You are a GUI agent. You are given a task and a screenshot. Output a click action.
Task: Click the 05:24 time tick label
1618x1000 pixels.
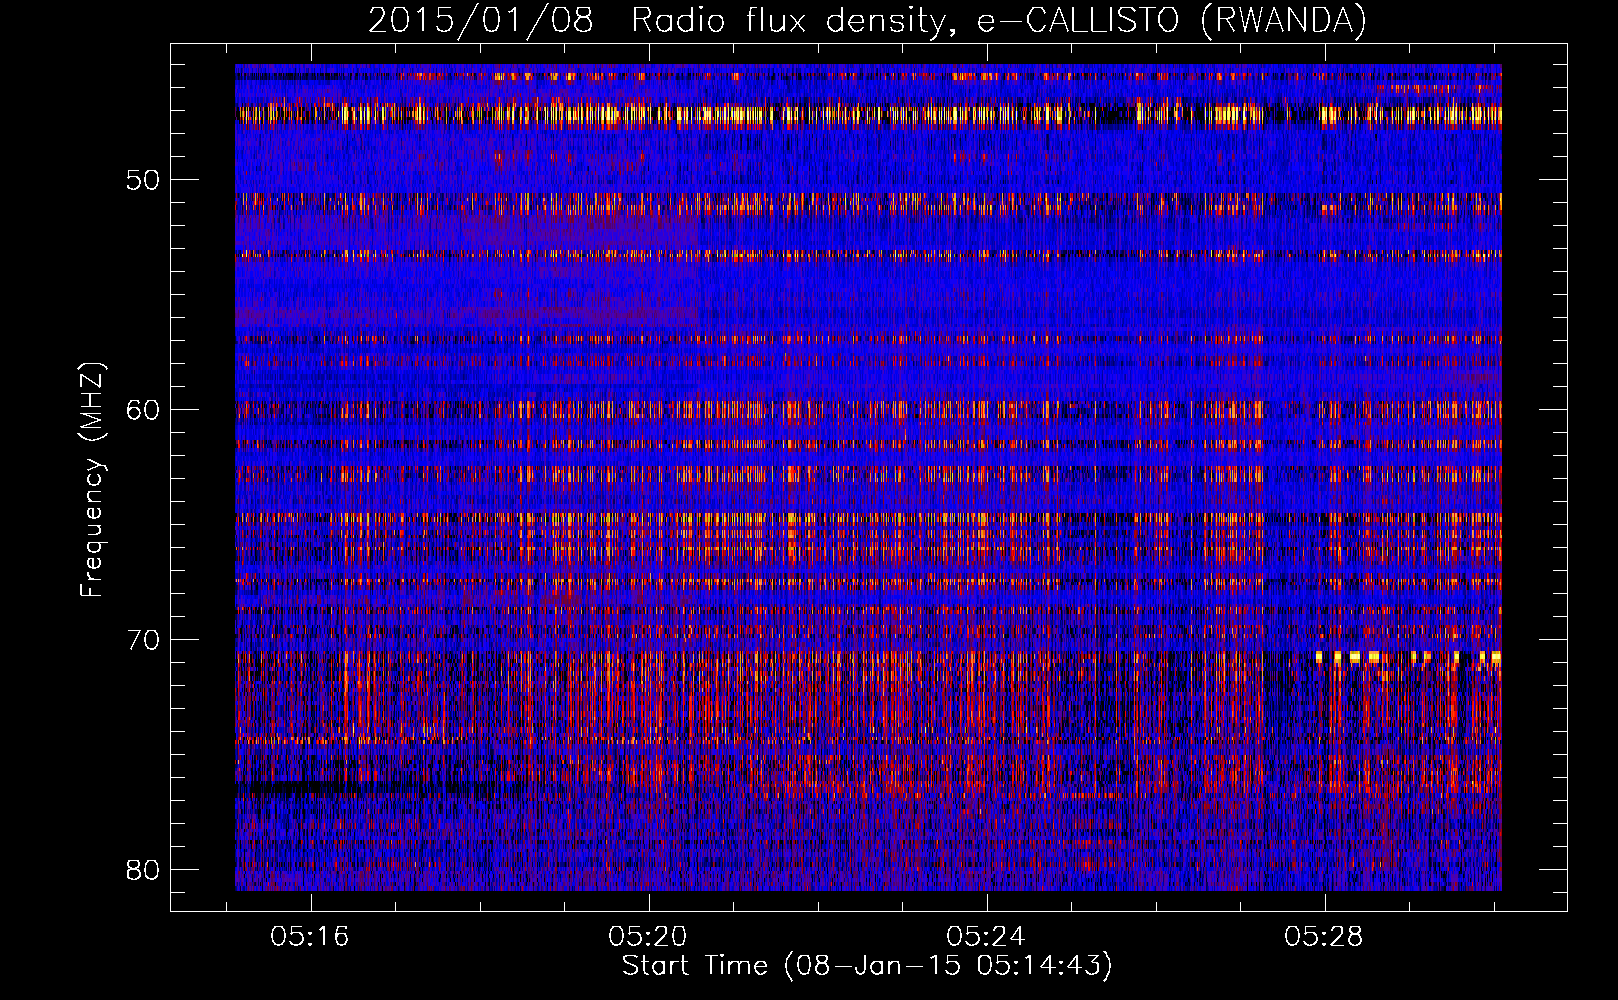[986, 937]
